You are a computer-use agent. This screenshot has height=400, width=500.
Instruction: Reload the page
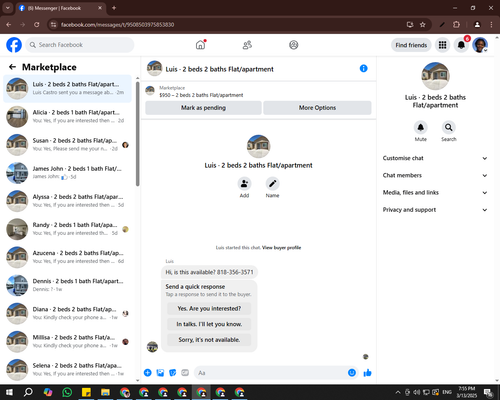coord(37,25)
